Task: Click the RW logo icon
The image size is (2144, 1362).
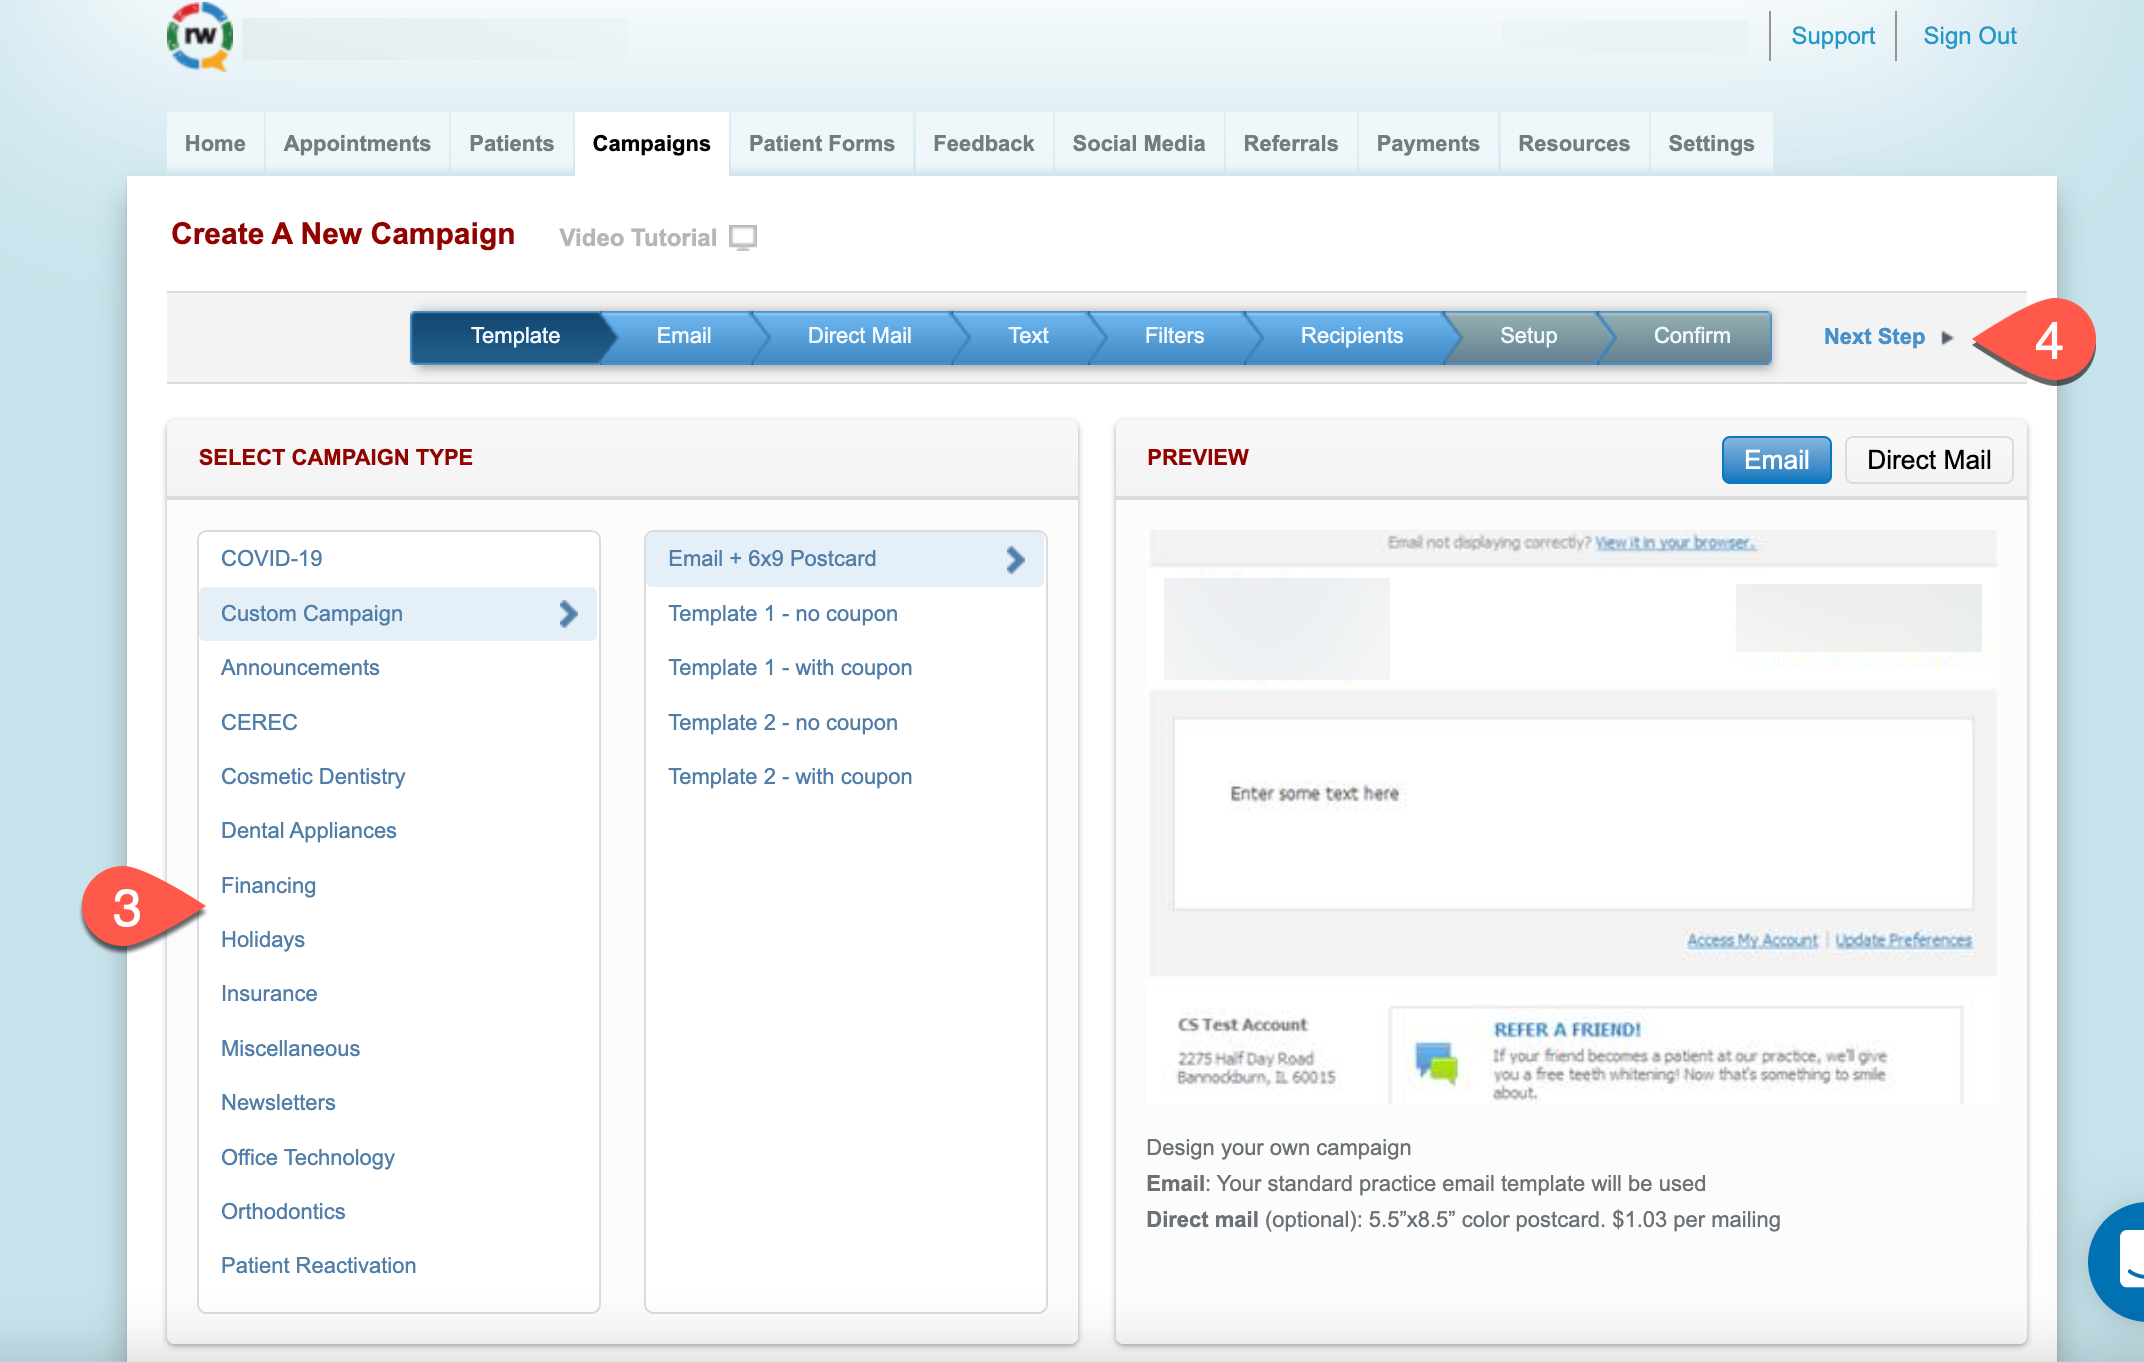Action: [x=200, y=37]
